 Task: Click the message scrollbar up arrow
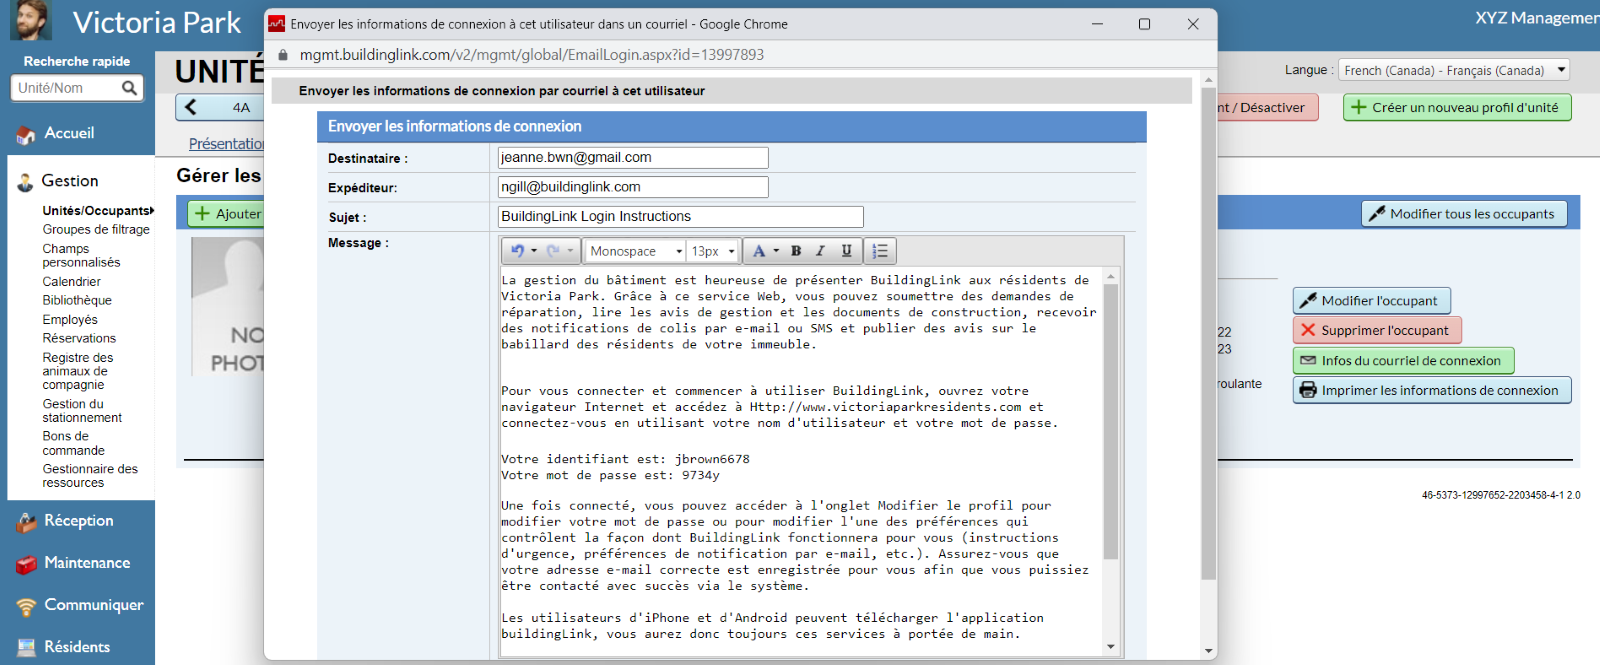pyautogui.click(x=1111, y=276)
